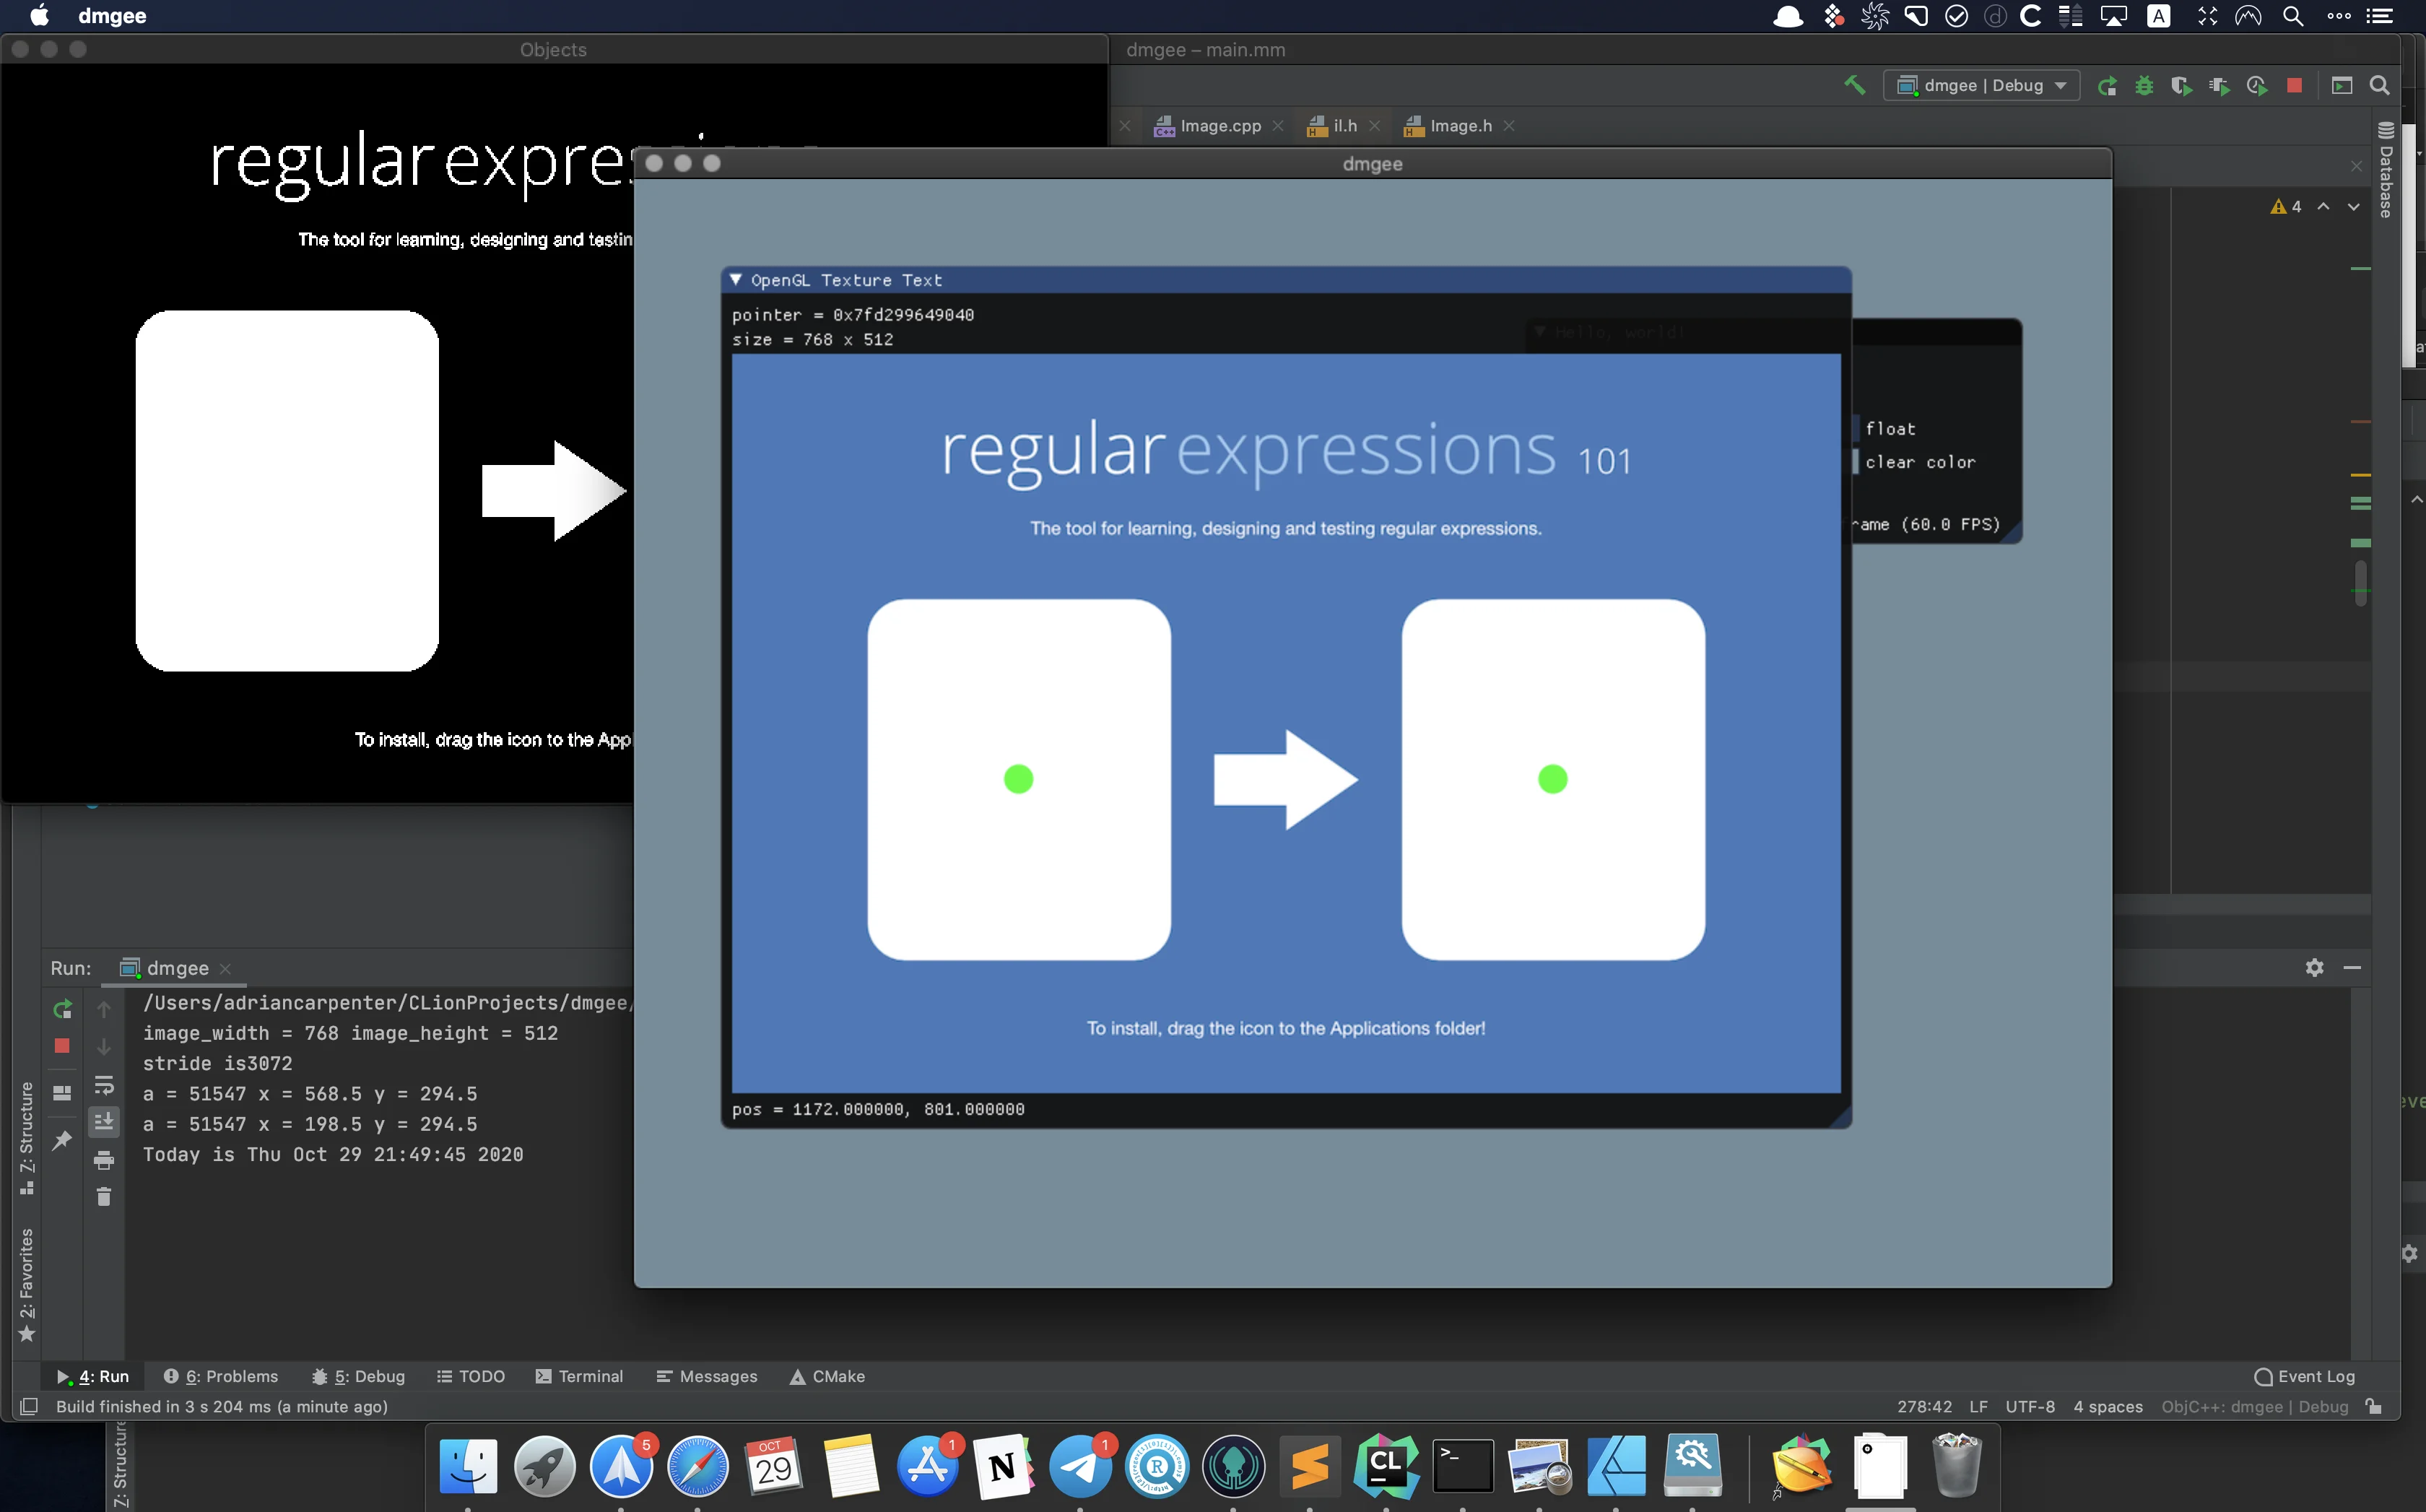The height and width of the screenshot is (1512, 2426).
Task: Open the 6: Problems tool window
Action: pyautogui.click(x=221, y=1377)
